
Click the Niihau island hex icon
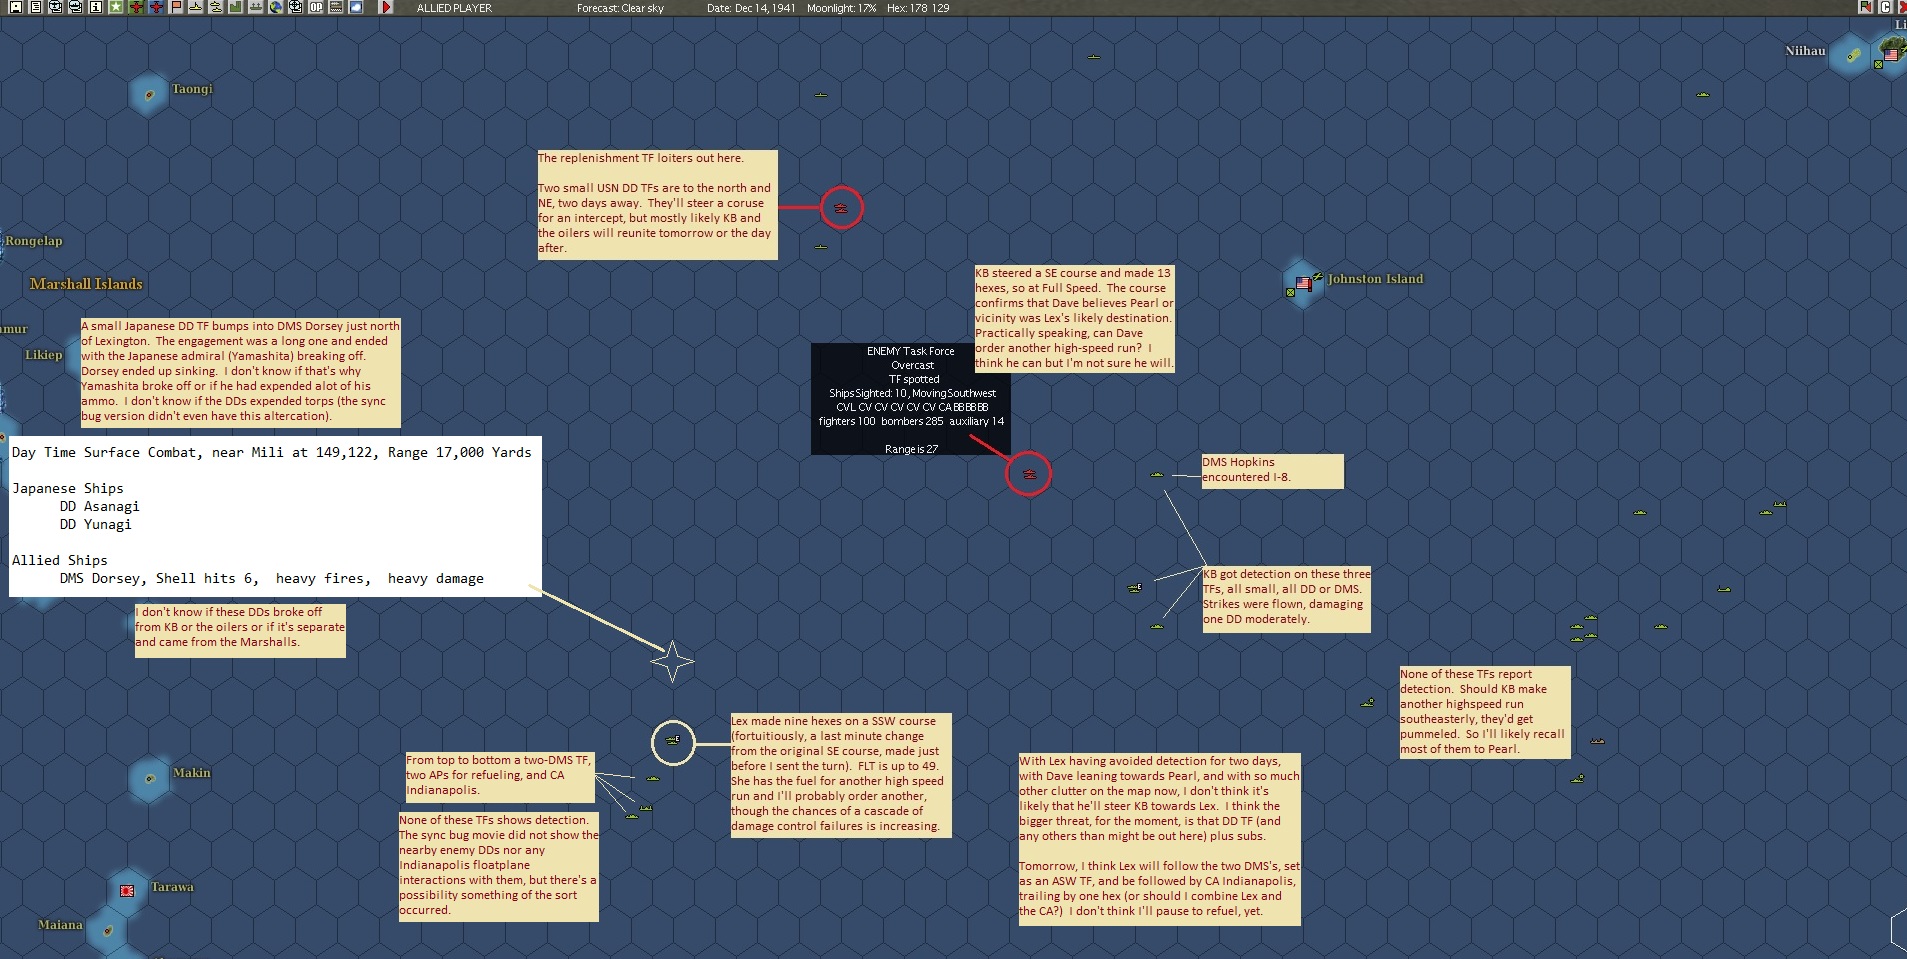(1853, 56)
